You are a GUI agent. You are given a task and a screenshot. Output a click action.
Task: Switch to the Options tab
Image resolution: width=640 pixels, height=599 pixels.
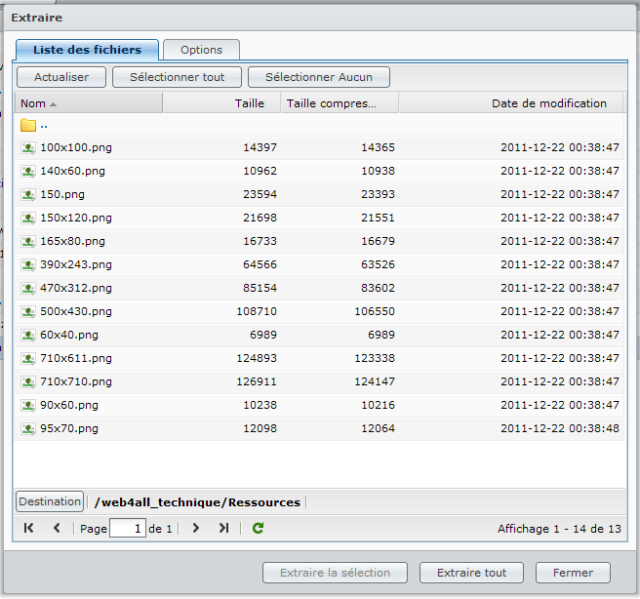click(201, 50)
